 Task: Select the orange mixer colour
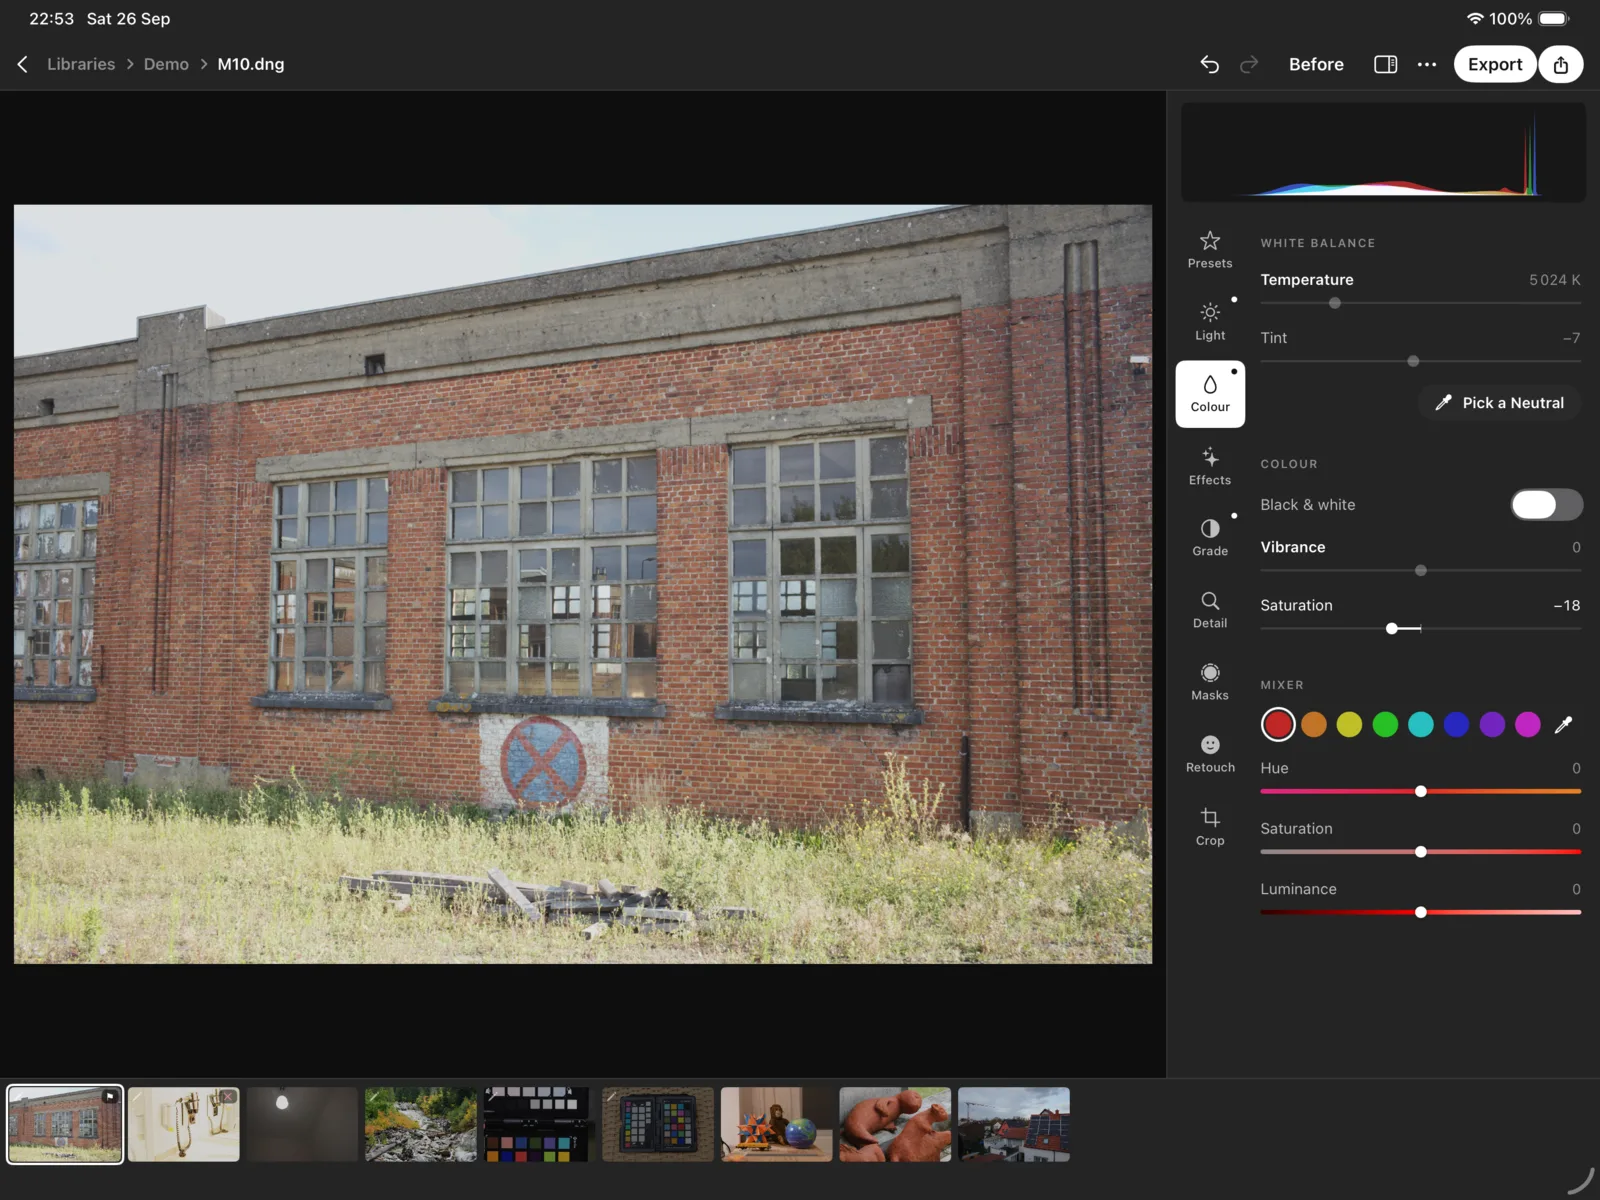[x=1314, y=725]
